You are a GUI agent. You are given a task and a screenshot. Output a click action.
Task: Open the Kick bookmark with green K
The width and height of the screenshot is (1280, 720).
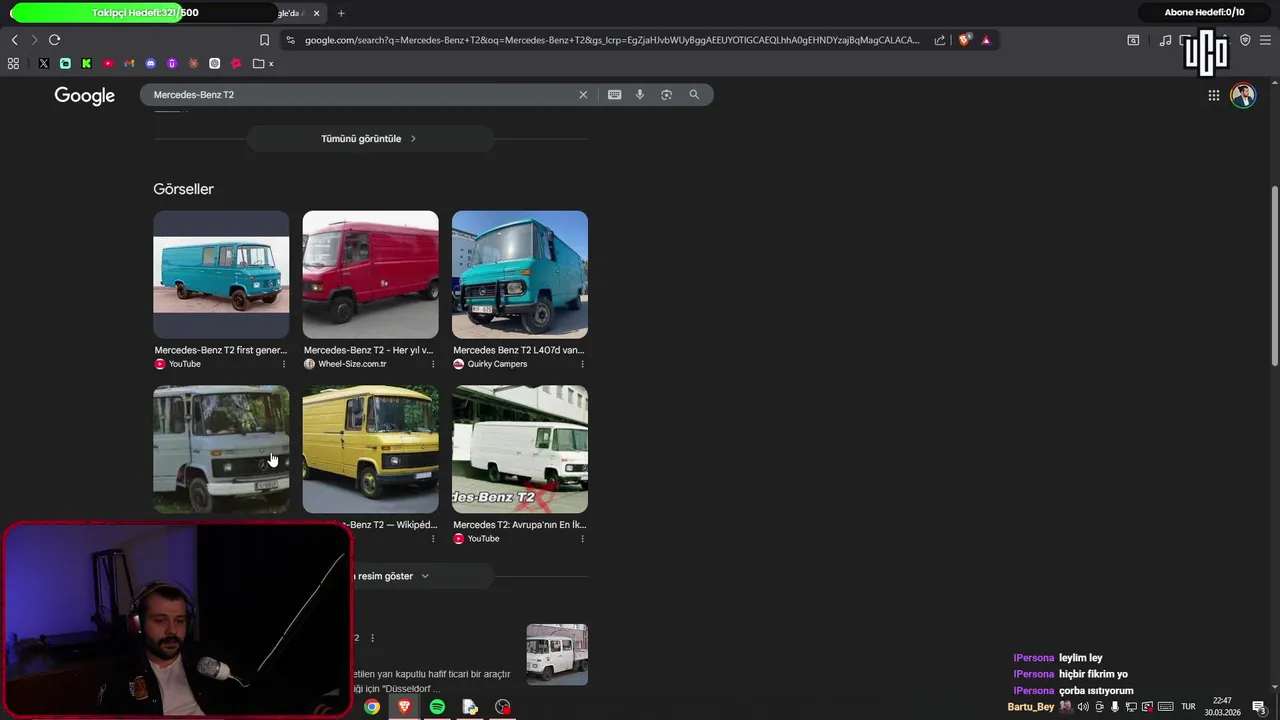click(86, 63)
